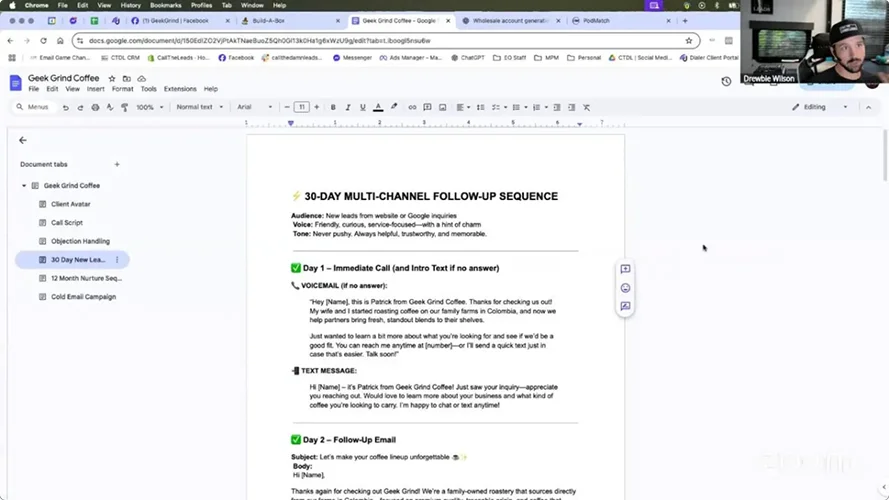Select the paint format tool

tap(125, 107)
